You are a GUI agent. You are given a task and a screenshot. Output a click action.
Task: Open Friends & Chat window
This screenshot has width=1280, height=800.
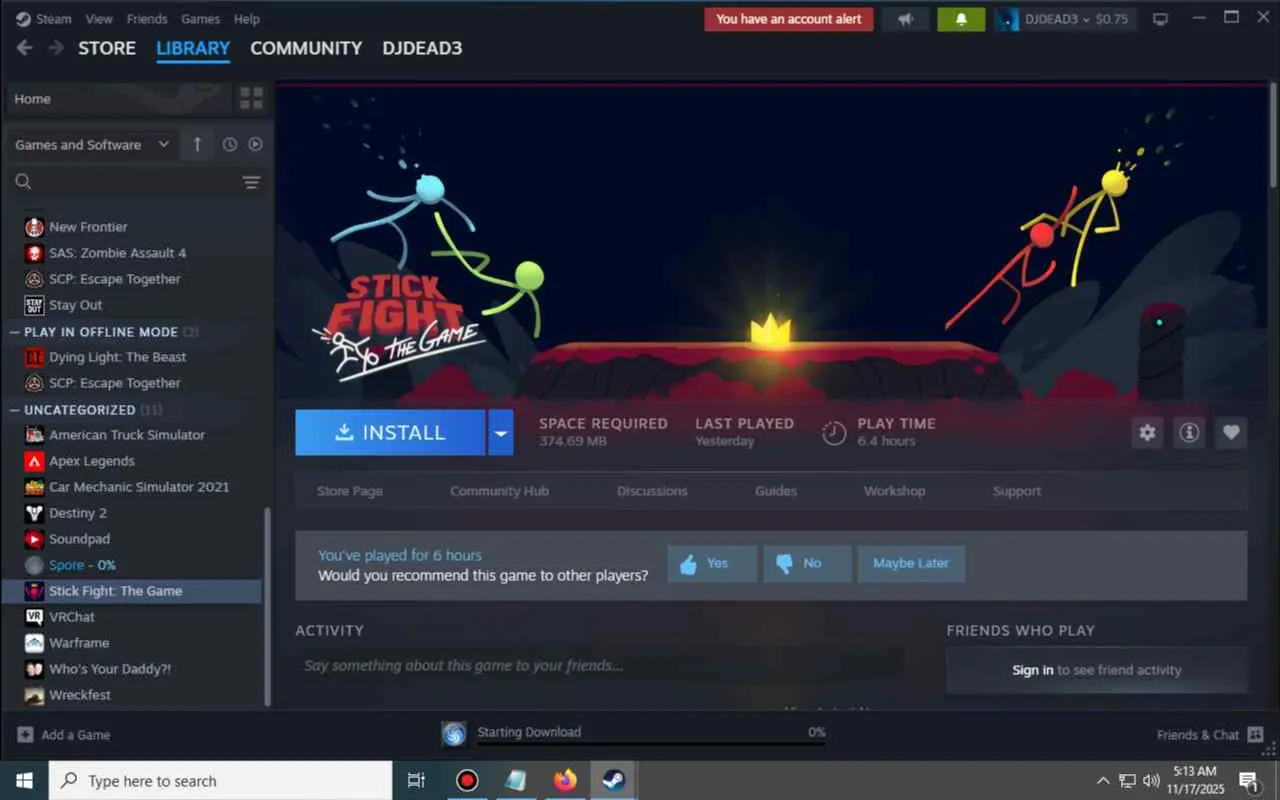[x=1210, y=734]
